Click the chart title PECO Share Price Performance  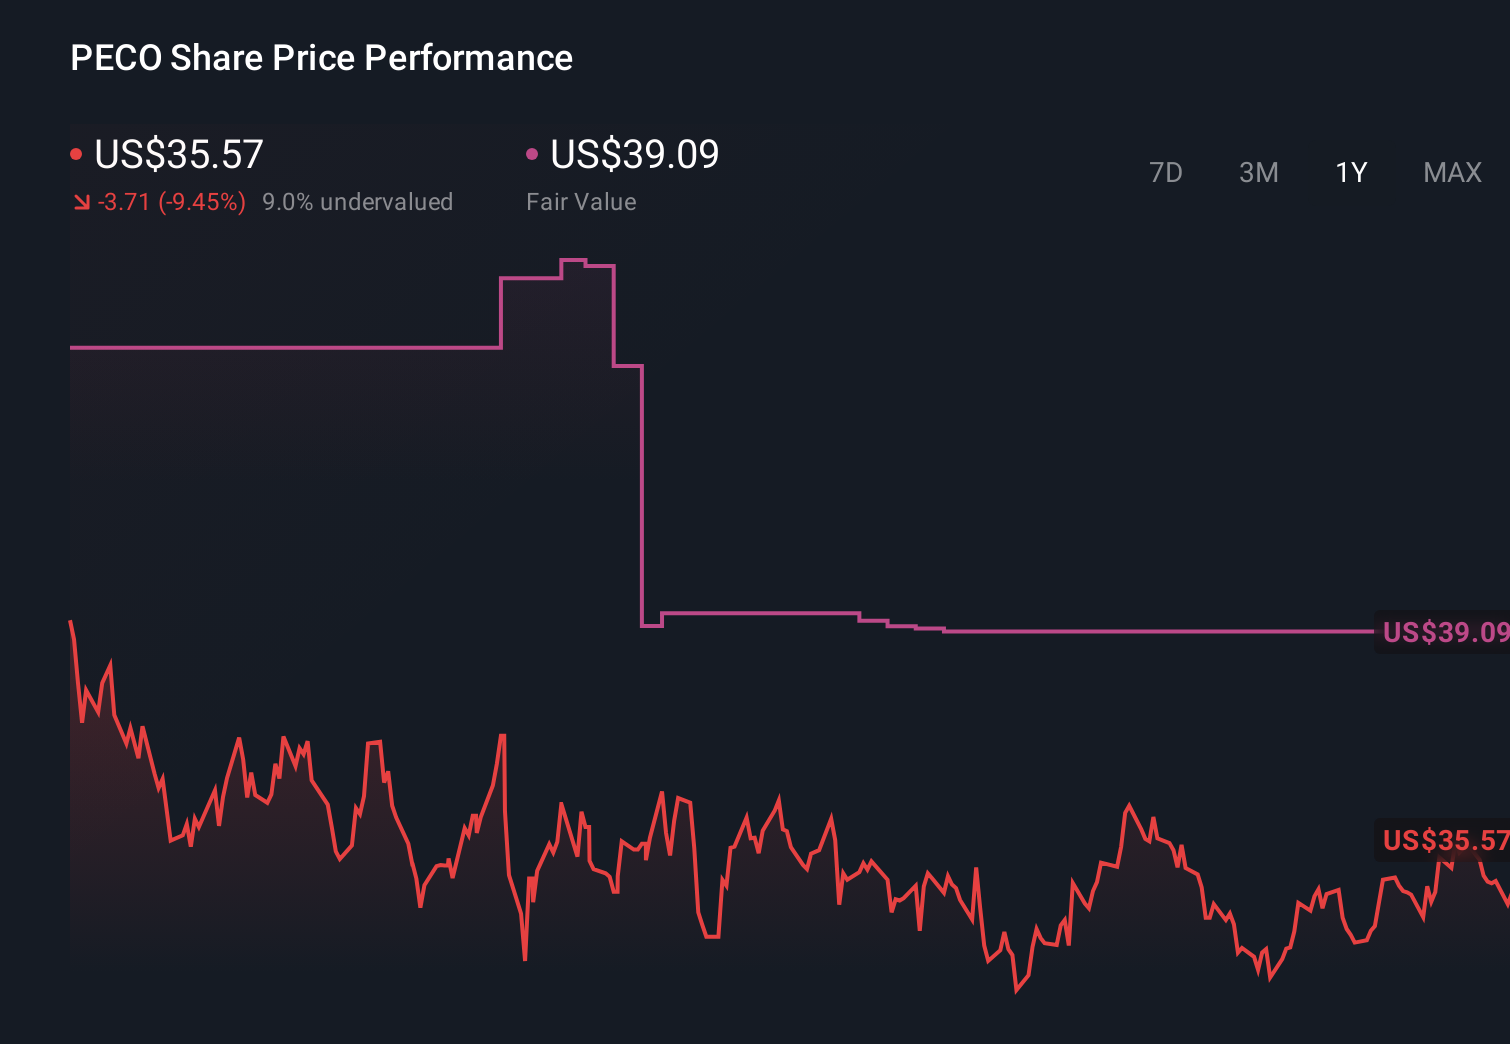pos(321,57)
